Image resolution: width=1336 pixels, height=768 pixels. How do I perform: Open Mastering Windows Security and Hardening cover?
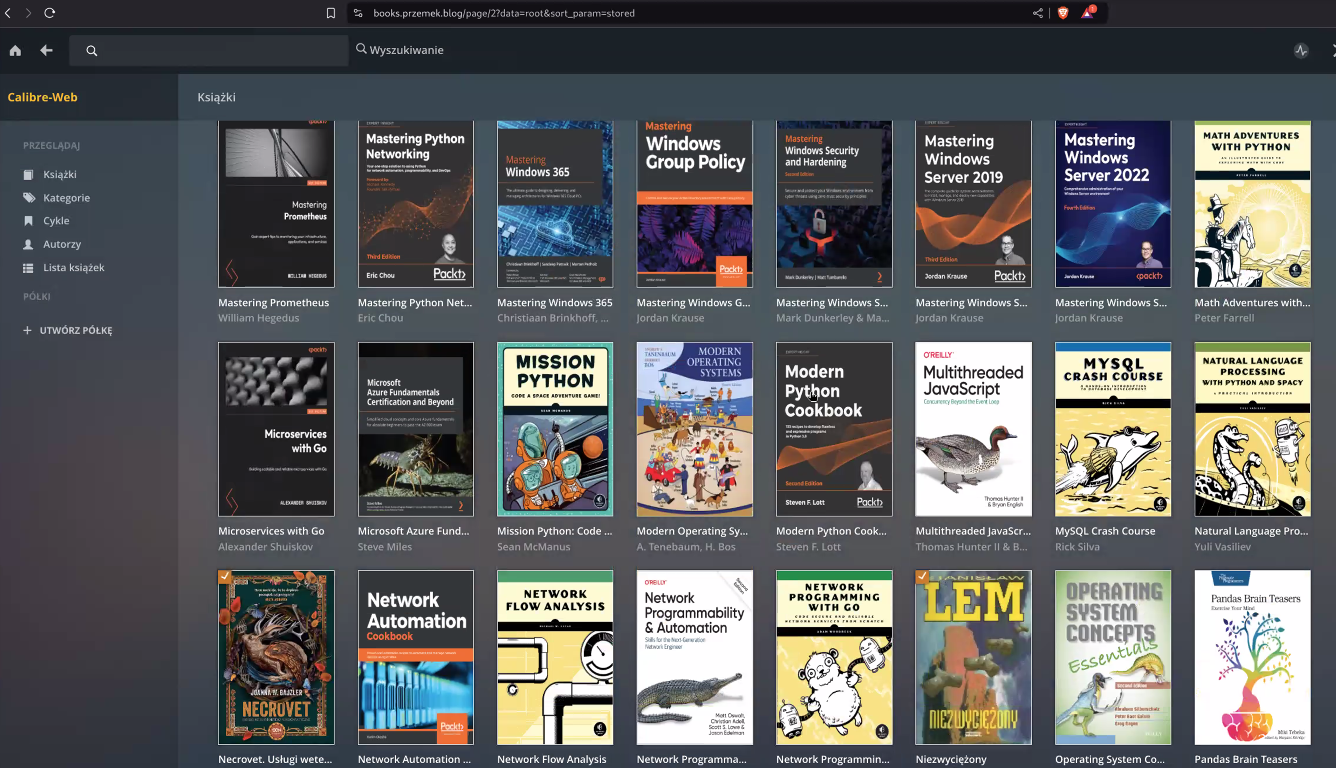[x=834, y=204]
